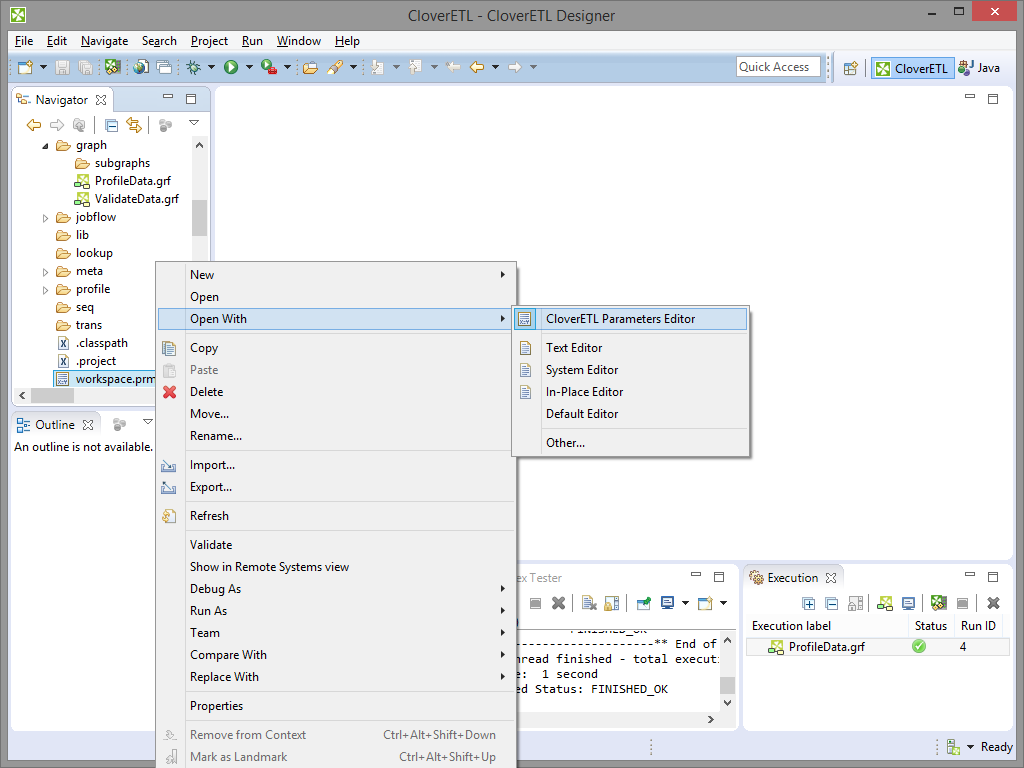Click the Open Perspective icon

coord(850,68)
